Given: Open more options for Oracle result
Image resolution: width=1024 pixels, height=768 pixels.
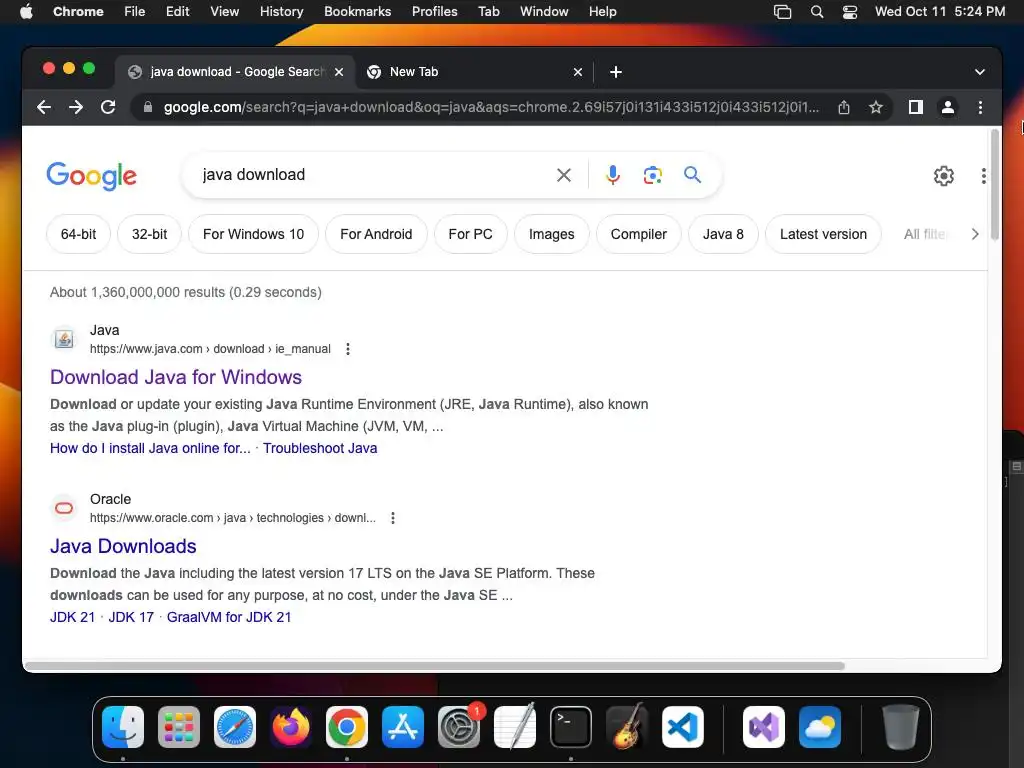Looking at the screenshot, I should click(x=392, y=518).
